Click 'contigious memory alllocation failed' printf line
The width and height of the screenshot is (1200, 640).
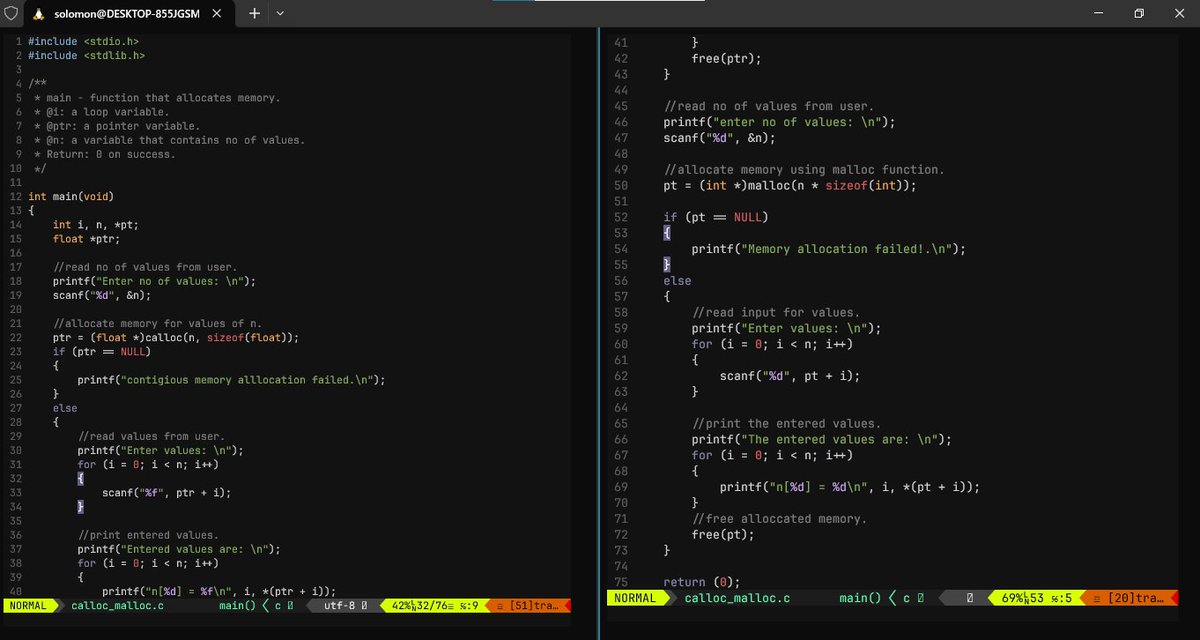pos(231,380)
